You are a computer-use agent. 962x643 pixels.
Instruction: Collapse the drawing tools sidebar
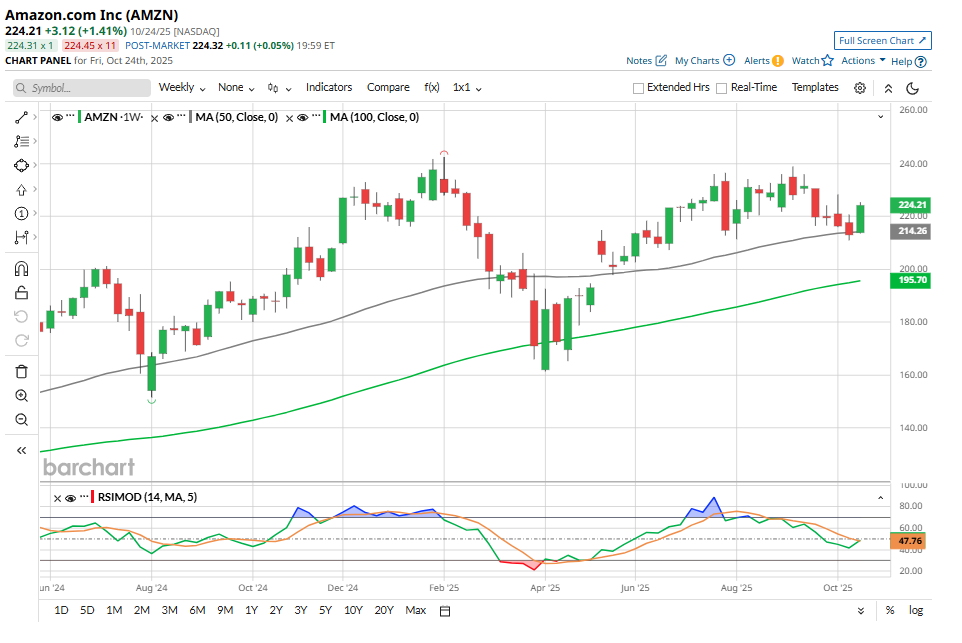(21, 450)
